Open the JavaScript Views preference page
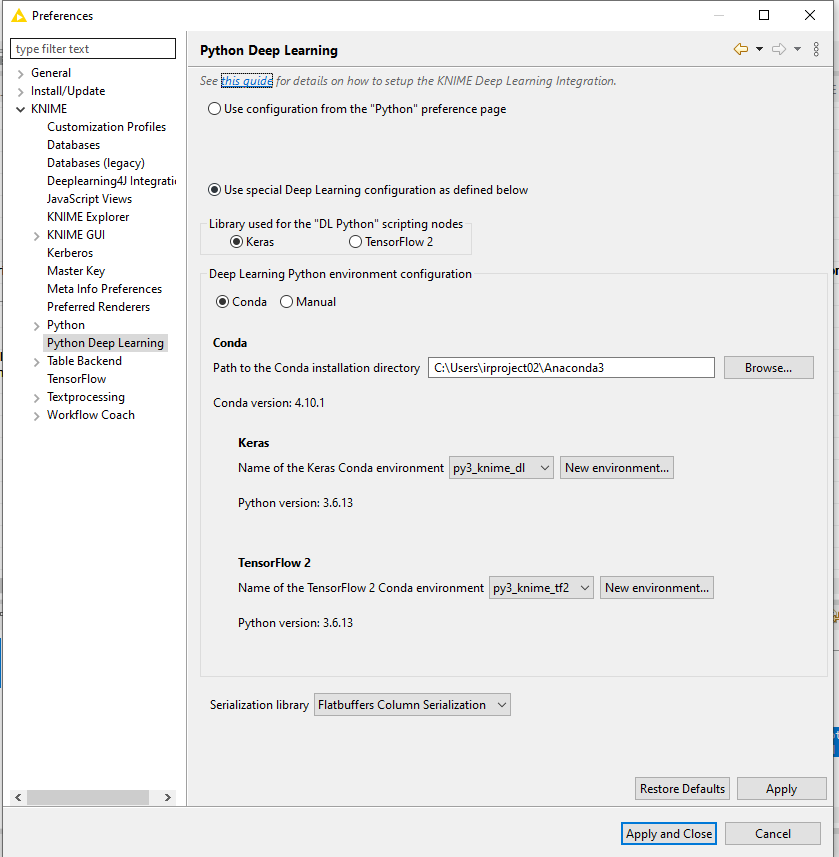 point(89,199)
